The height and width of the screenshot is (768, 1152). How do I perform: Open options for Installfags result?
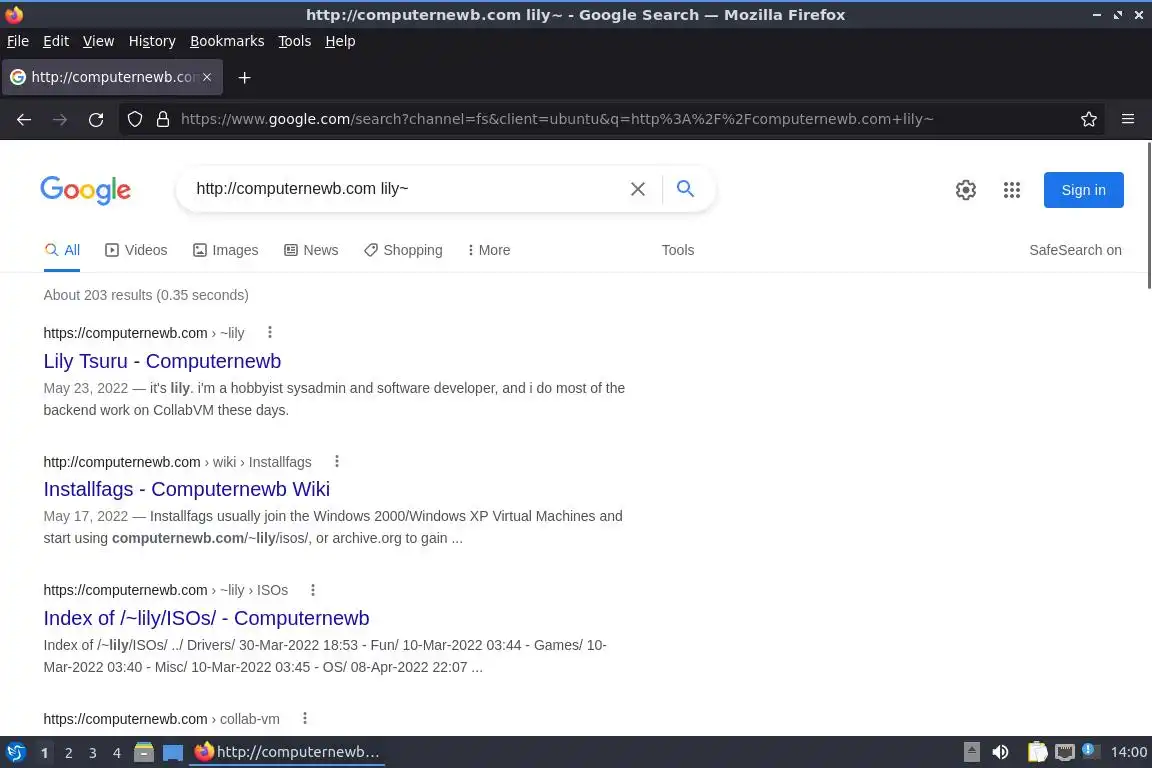[336, 462]
